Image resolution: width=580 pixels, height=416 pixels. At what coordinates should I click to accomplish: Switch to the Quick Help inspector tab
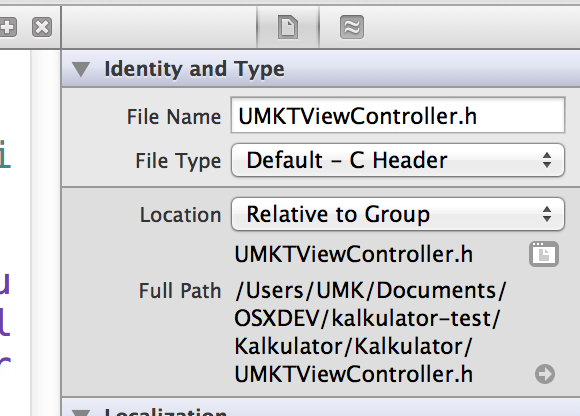[x=352, y=27]
